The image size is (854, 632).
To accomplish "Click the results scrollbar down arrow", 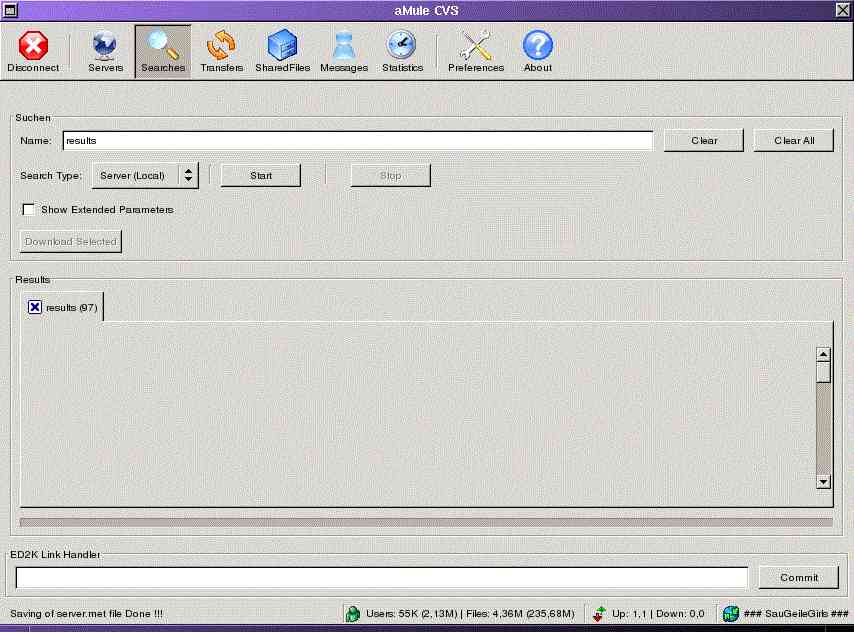I will click(824, 481).
